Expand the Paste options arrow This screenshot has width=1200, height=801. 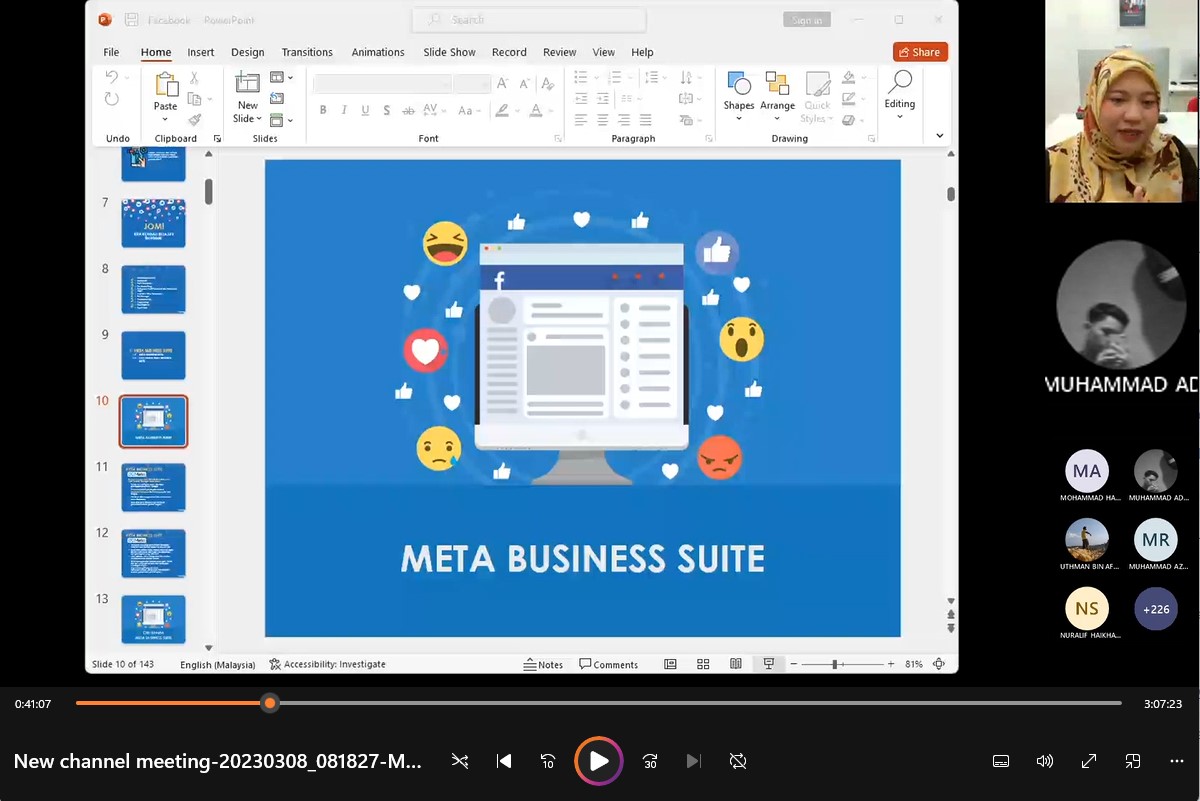166,118
